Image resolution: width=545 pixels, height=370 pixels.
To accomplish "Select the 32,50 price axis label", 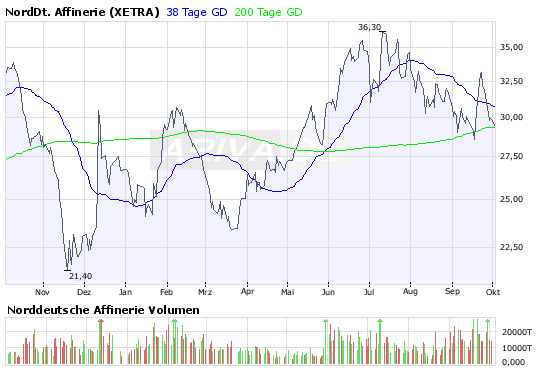I will point(511,81).
